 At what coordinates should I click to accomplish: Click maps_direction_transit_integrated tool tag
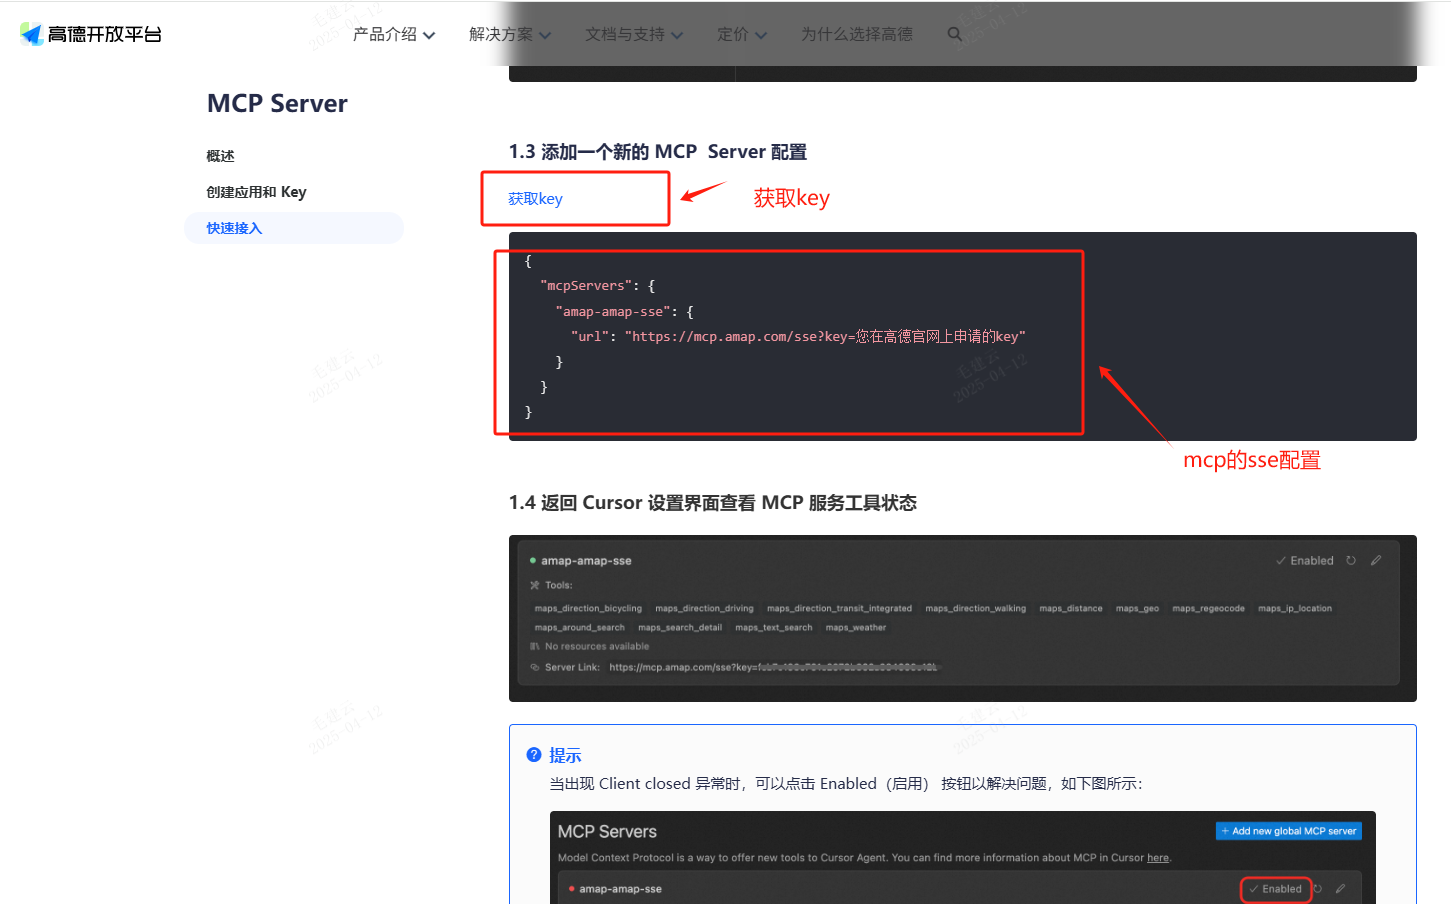[x=839, y=608]
